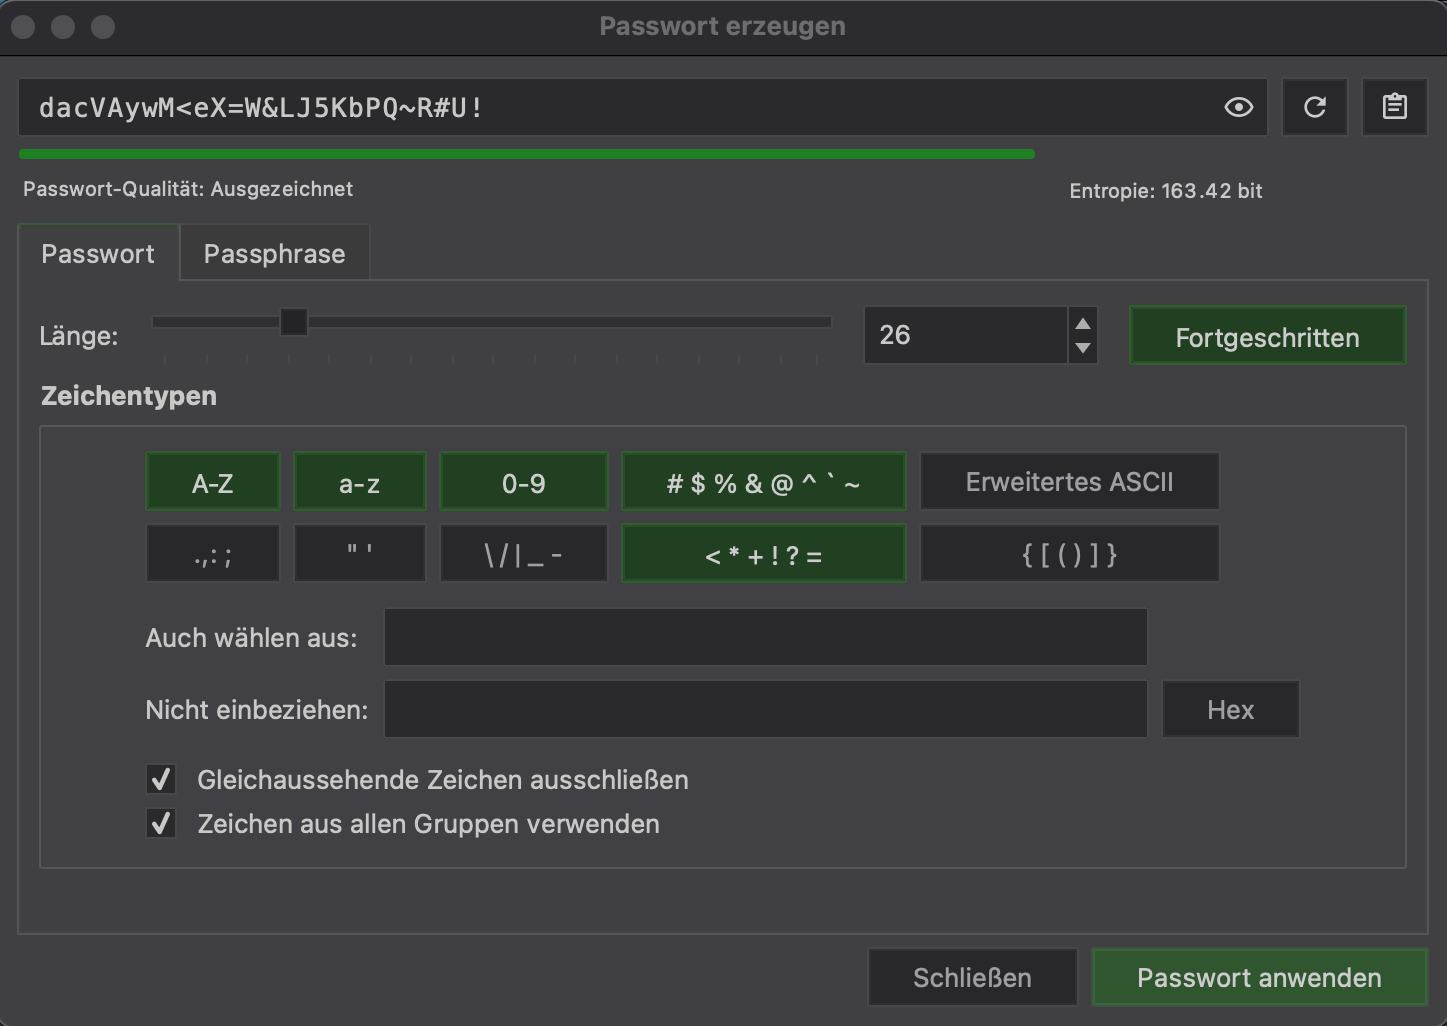This screenshot has width=1447, height=1026.
Task: Regenerate a new password
Action: coord(1315,107)
